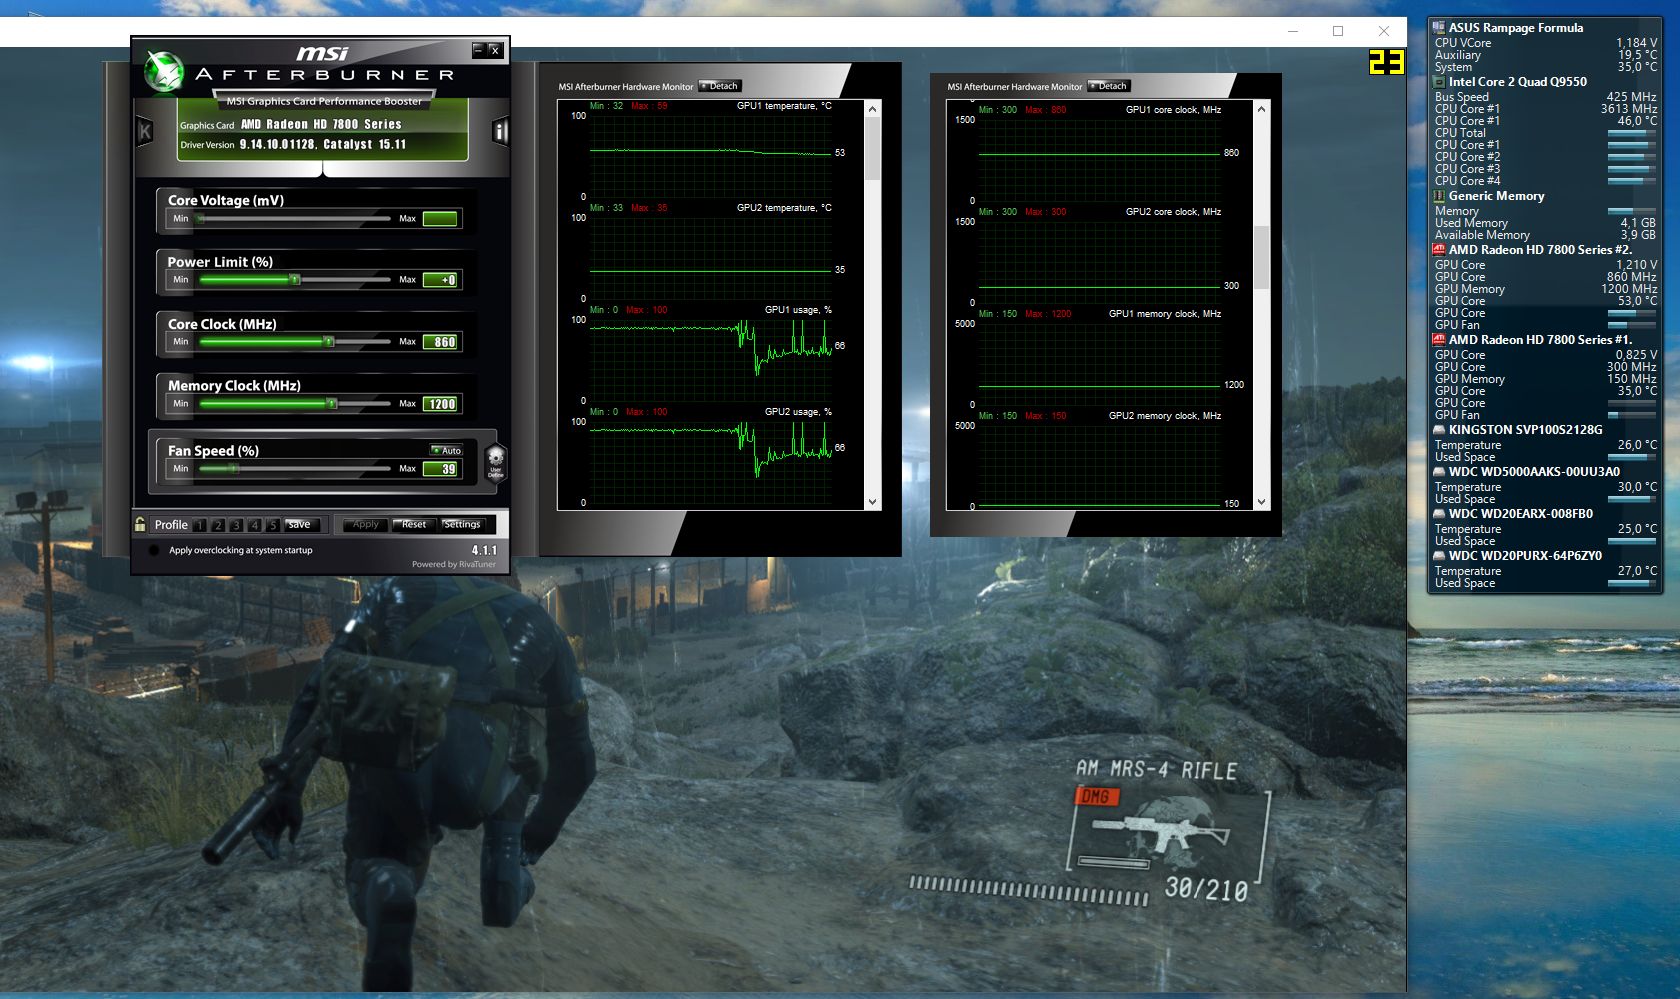The width and height of the screenshot is (1680, 999).
Task: Click ASUS Rampage Formula motherboard icon
Action: click(x=1439, y=28)
